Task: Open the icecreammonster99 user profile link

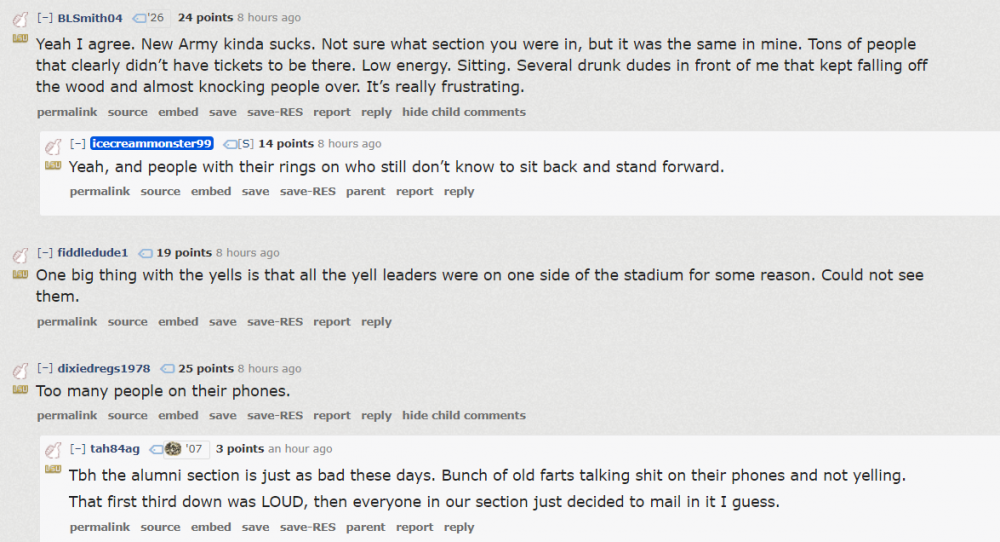Action: click(x=152, y=144)
